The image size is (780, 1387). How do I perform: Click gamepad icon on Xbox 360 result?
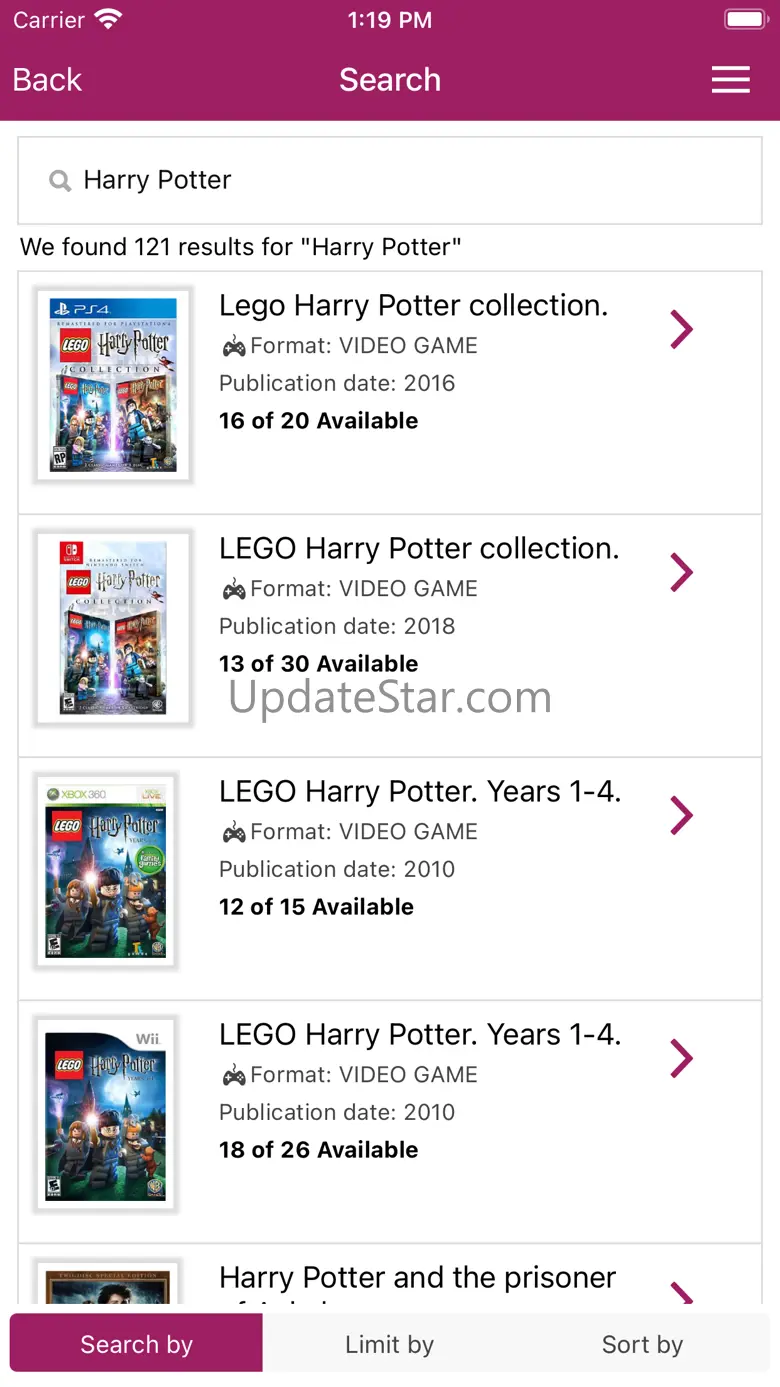[x=233, y=833]
